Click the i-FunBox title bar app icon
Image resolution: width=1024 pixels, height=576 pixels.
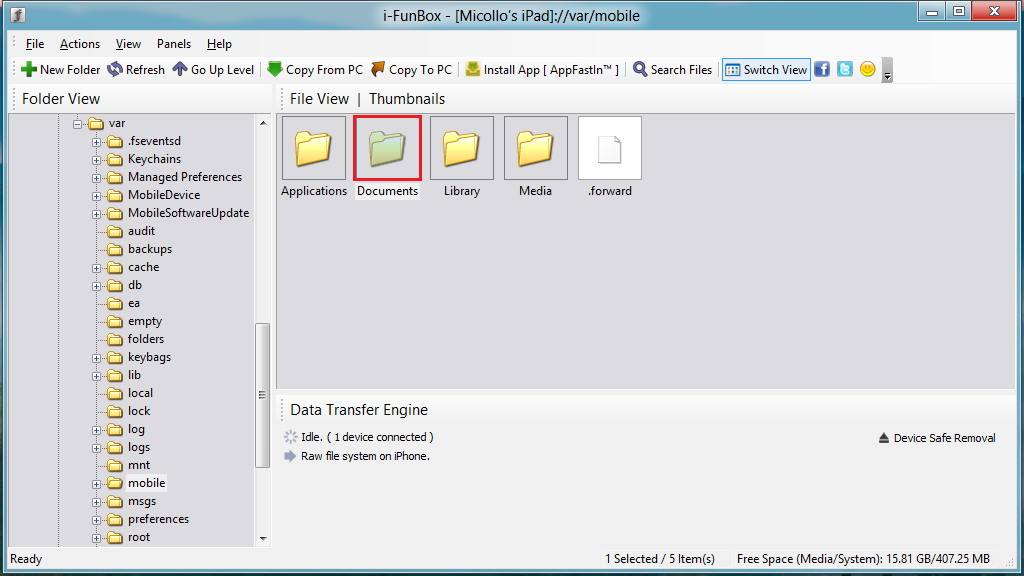(x=18, y=14)
